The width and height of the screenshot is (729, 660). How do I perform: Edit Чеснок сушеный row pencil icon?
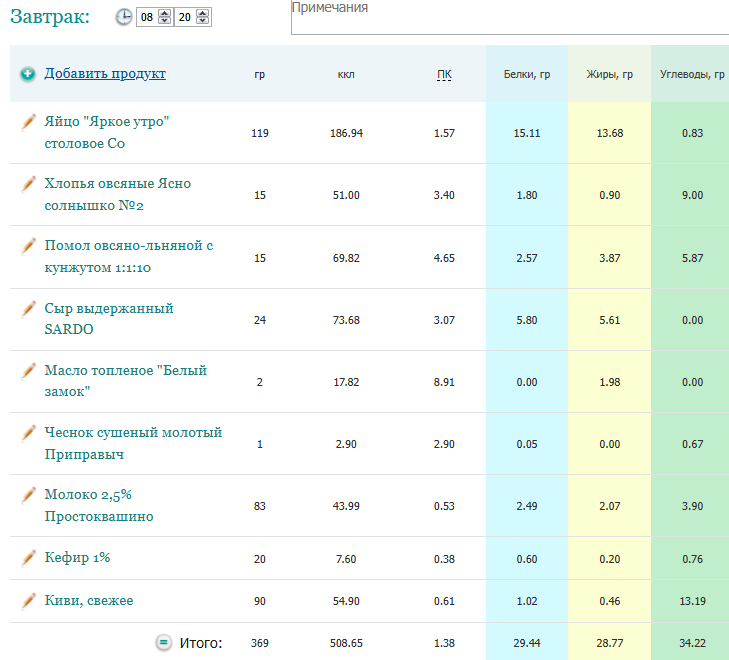(28, 433)
